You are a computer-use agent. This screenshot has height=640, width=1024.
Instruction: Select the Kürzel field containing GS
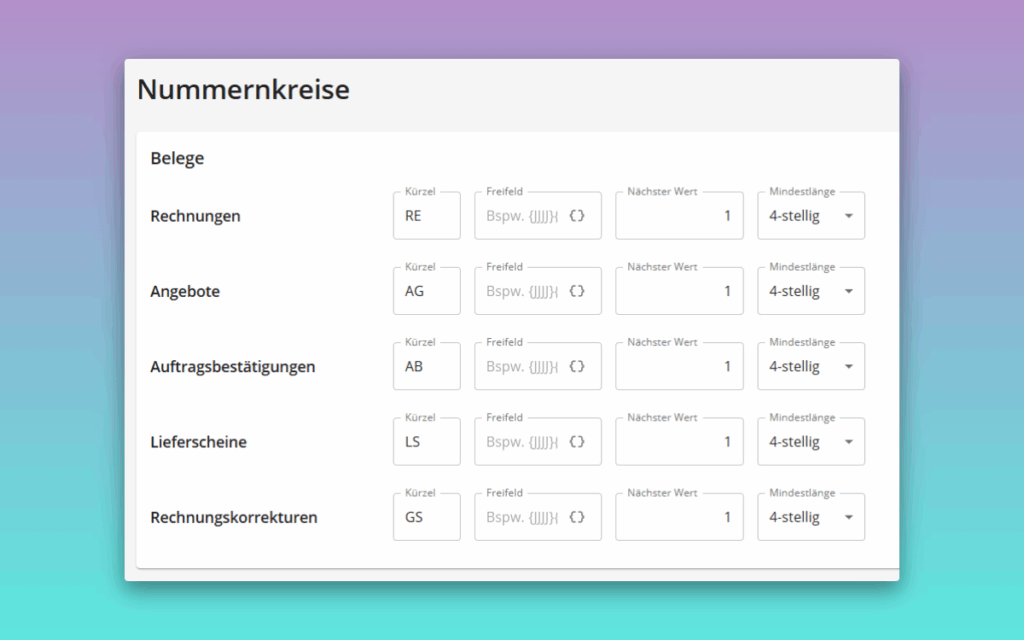click(x=426, y=518)
